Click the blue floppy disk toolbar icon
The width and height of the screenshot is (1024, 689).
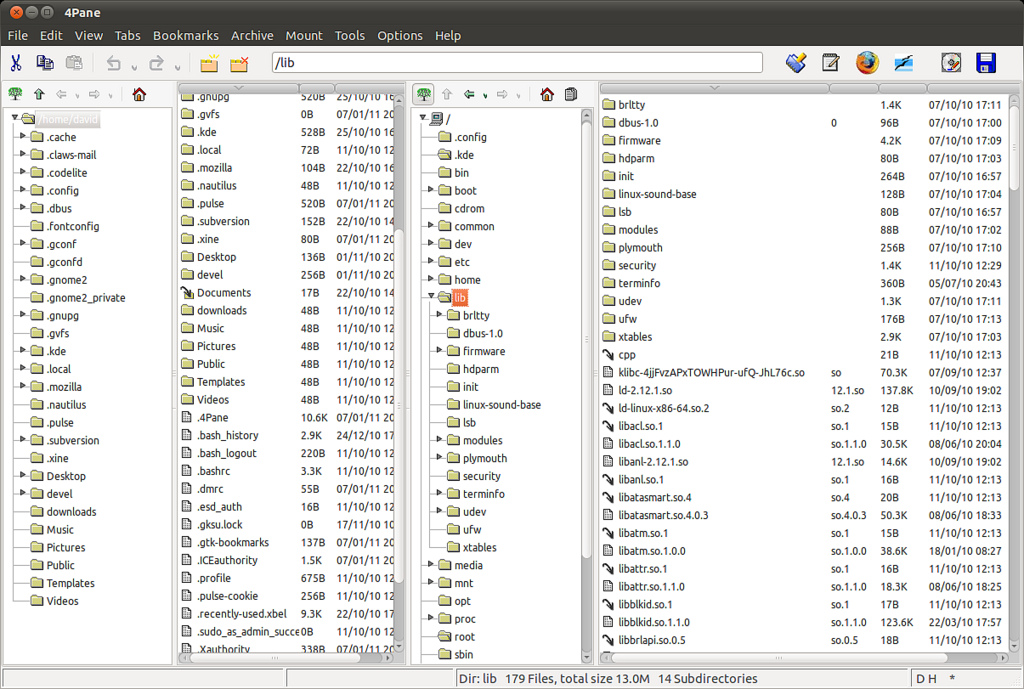pyautogui.click(x=986, y=62)
